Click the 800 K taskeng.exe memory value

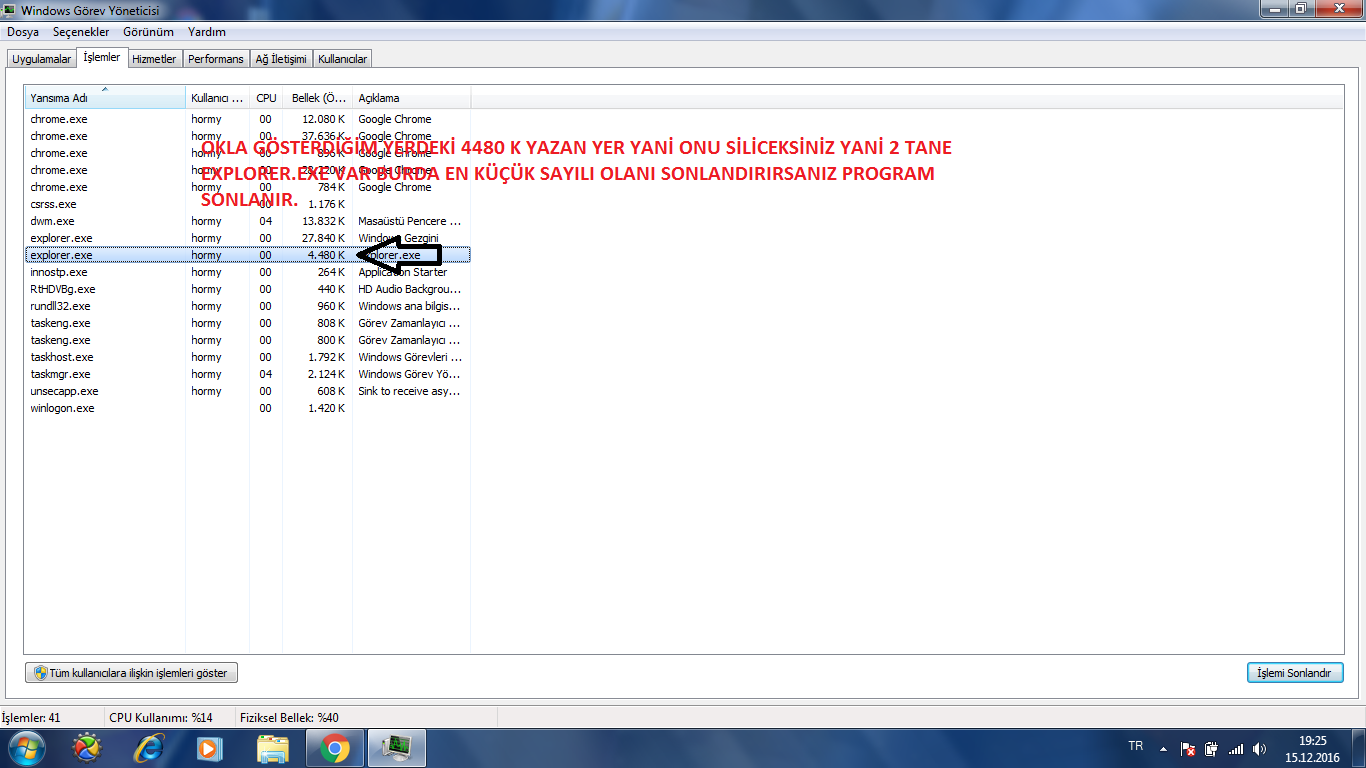pyautogui.click(x=333, y=340)
